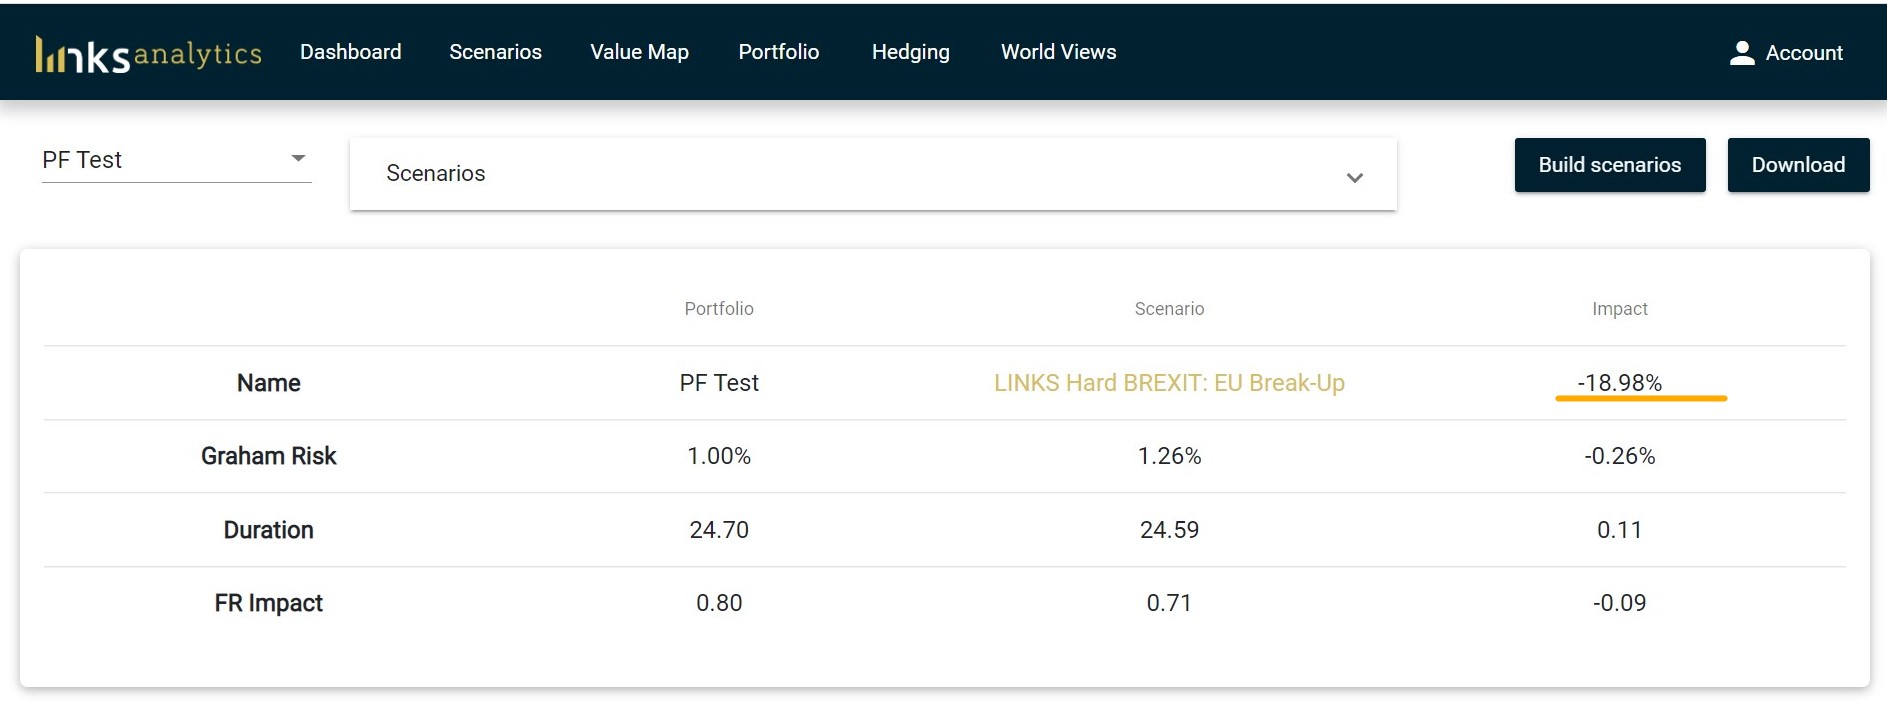Click the PF Test portfolio name cell
1887x704 pixels.
click(x=718, y=383)
